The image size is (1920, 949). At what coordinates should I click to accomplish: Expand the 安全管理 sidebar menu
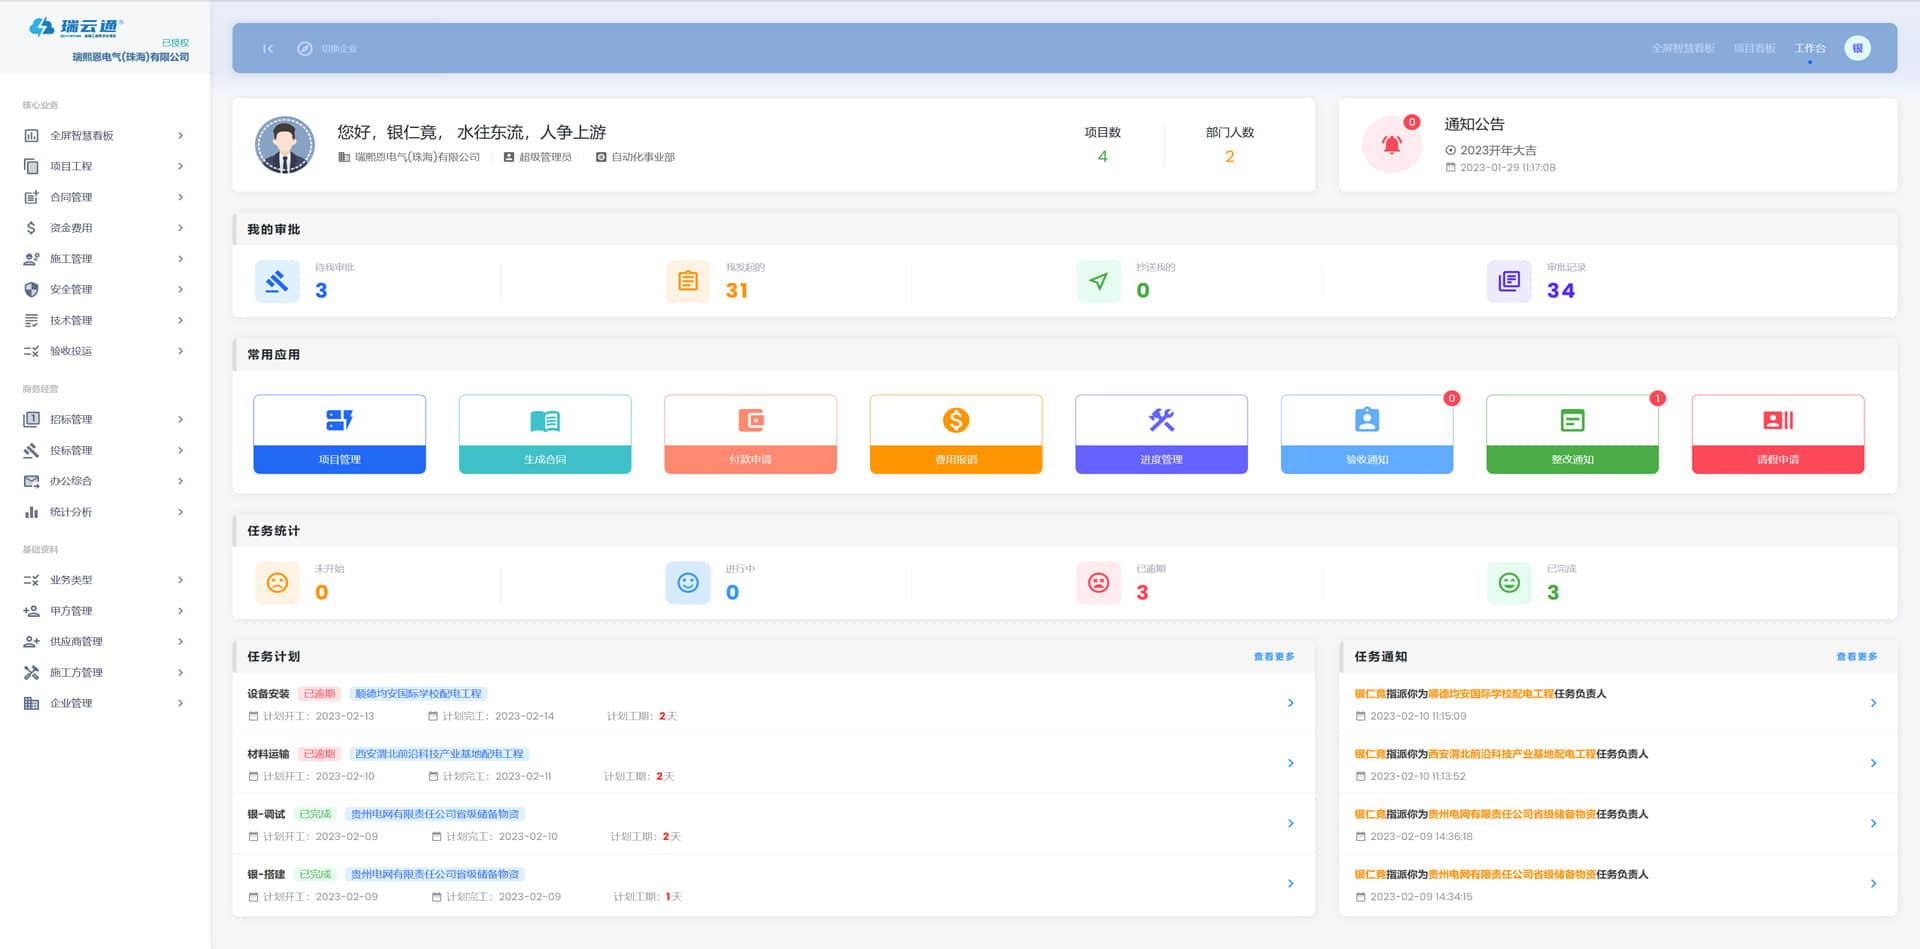point(102,289)
